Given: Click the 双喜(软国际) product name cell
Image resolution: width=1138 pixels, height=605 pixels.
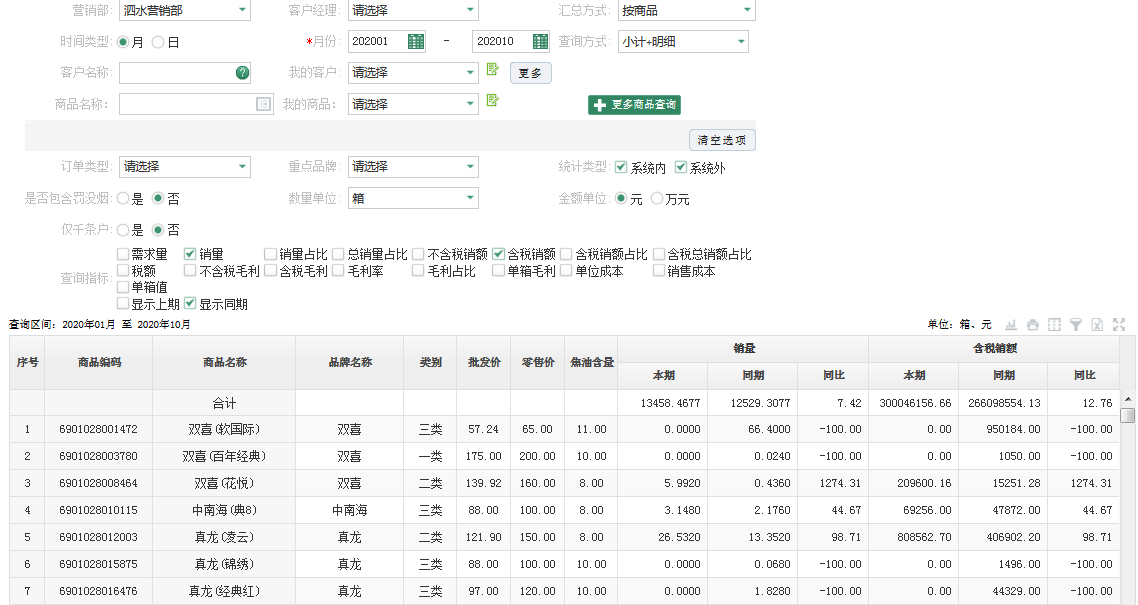Looking at the screenshot, I should tap(224, 429).
